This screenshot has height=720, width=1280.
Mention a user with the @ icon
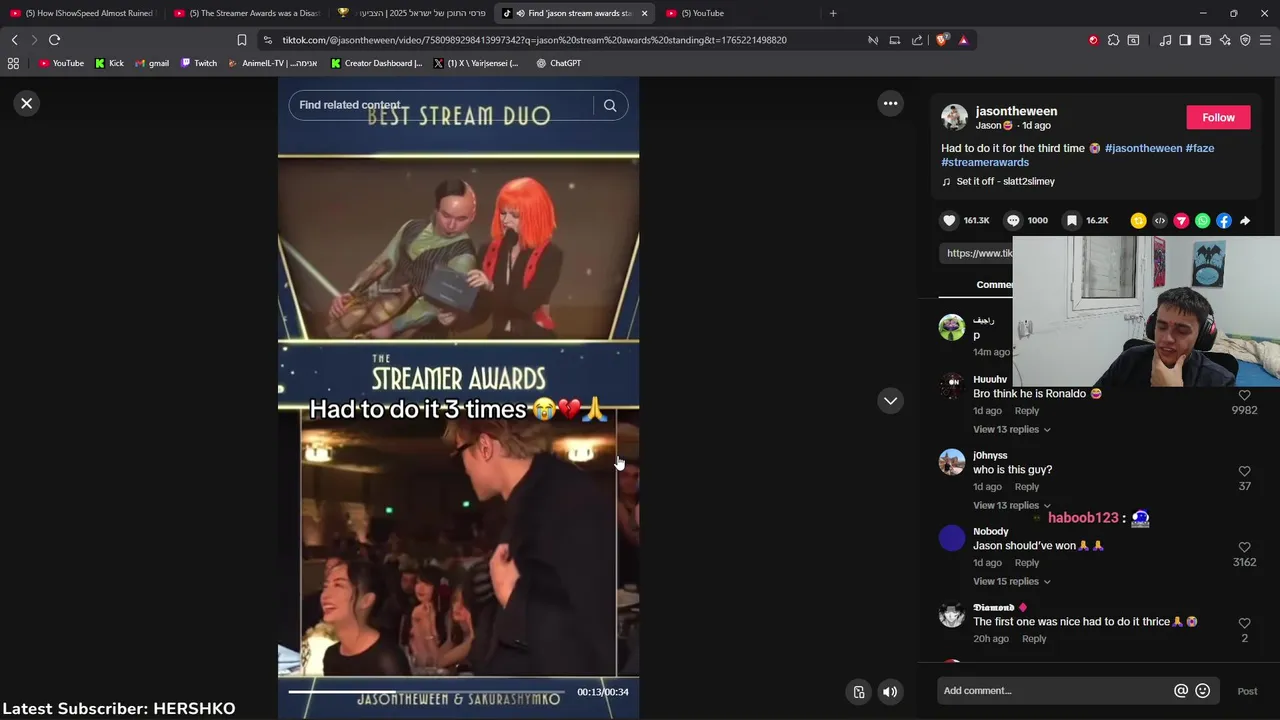[x=1181, y=691]
